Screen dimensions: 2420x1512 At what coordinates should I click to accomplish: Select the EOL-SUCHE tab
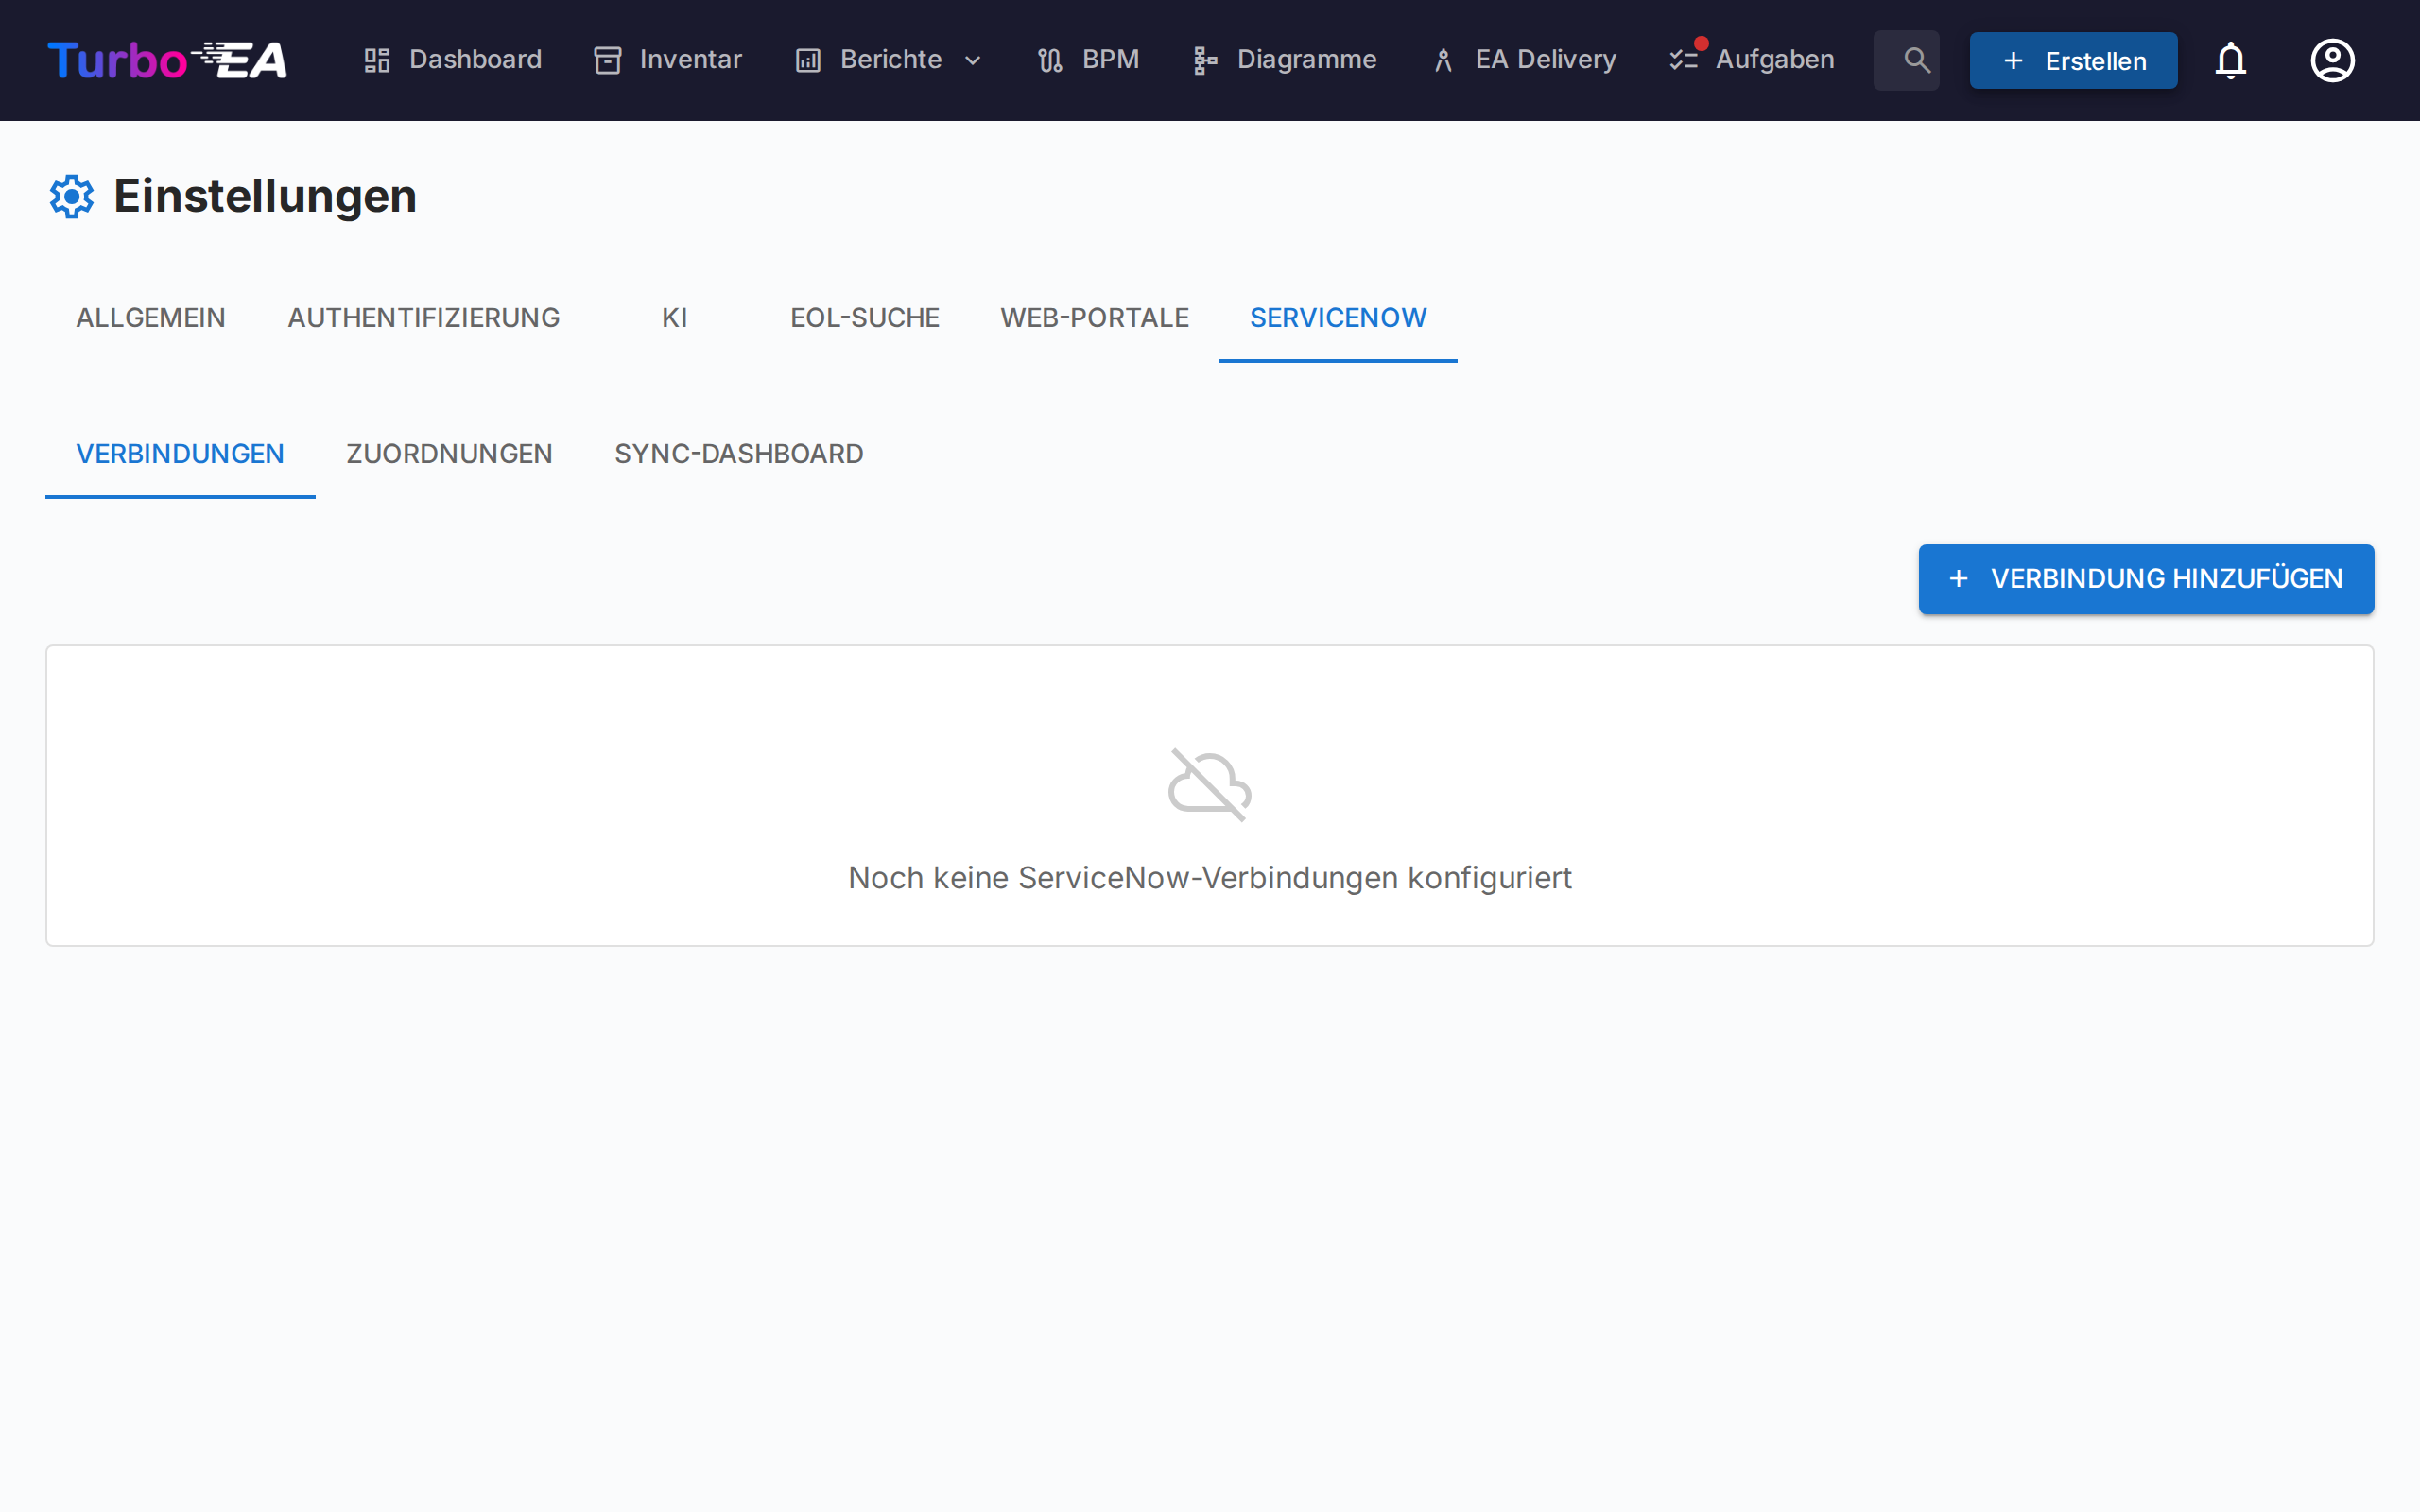[x=865, y=317]
